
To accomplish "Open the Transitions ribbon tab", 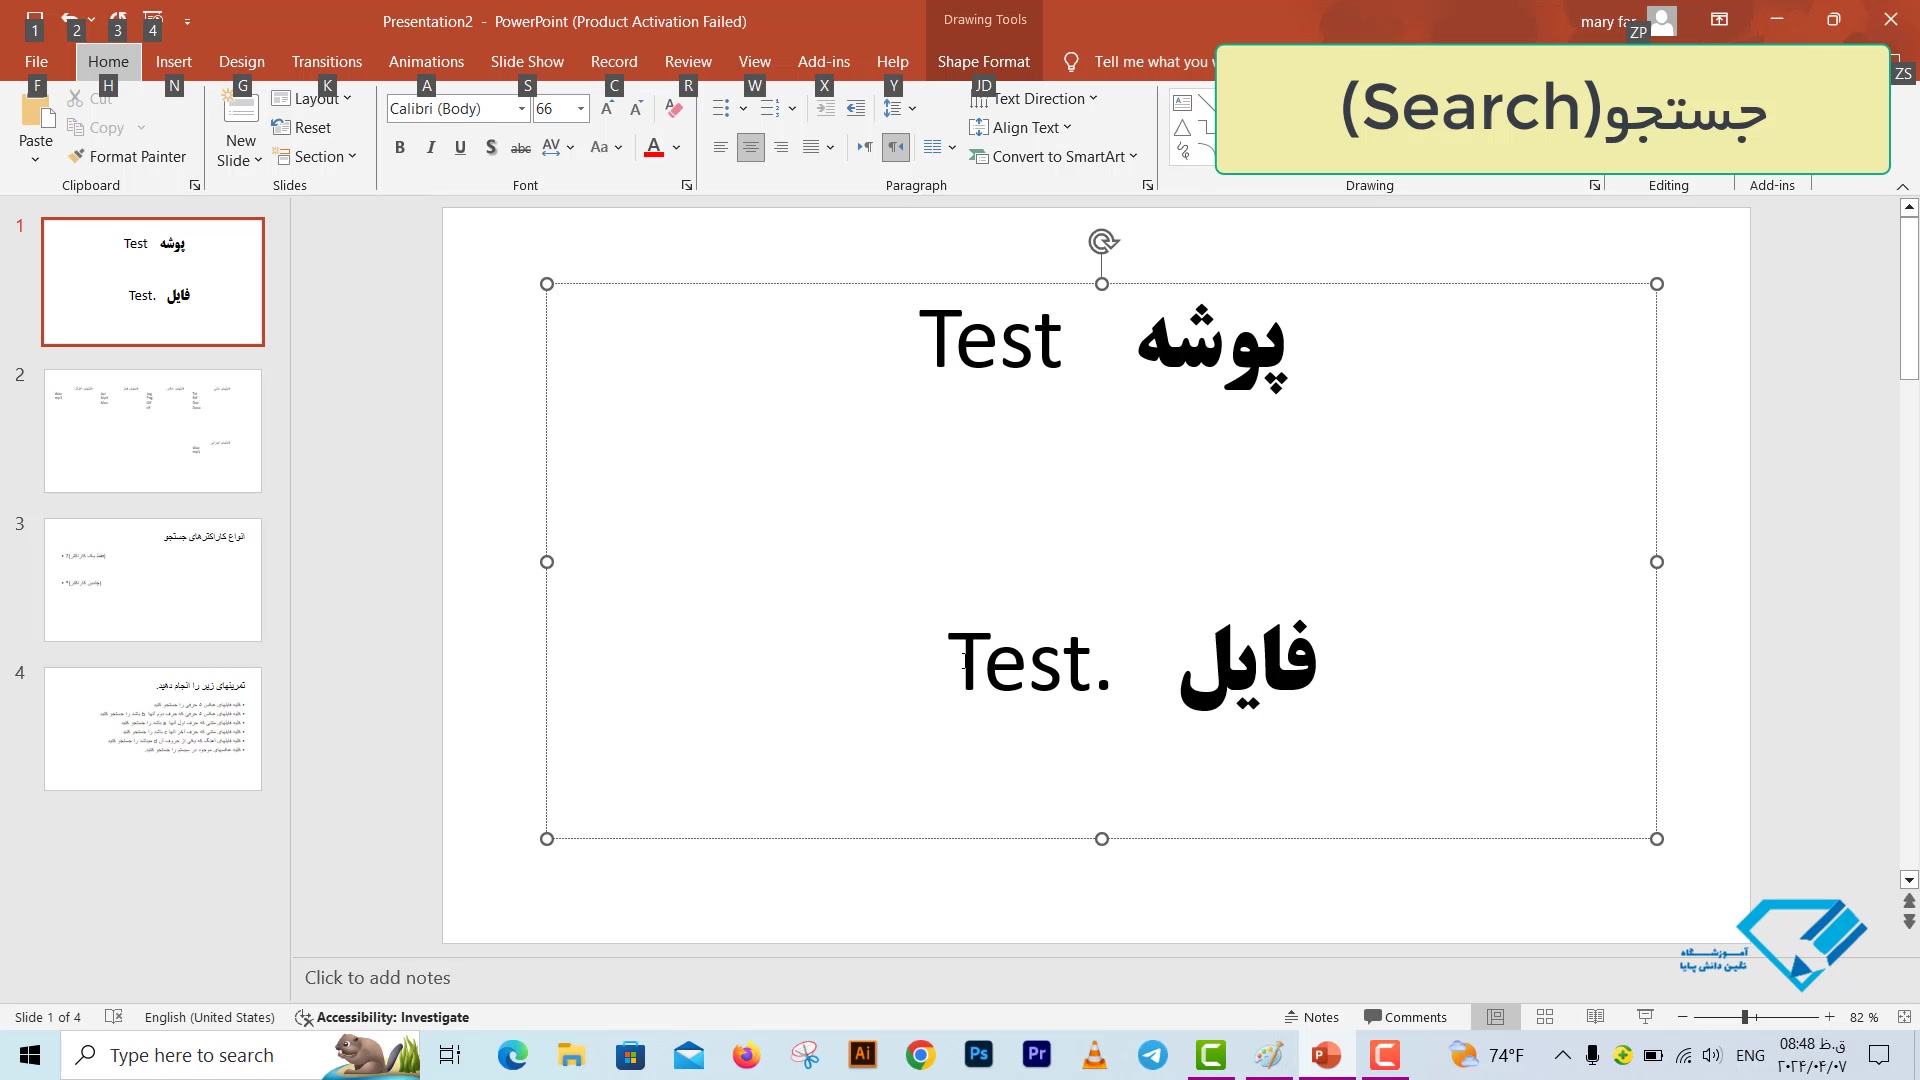I will click(x=327, y=62).
